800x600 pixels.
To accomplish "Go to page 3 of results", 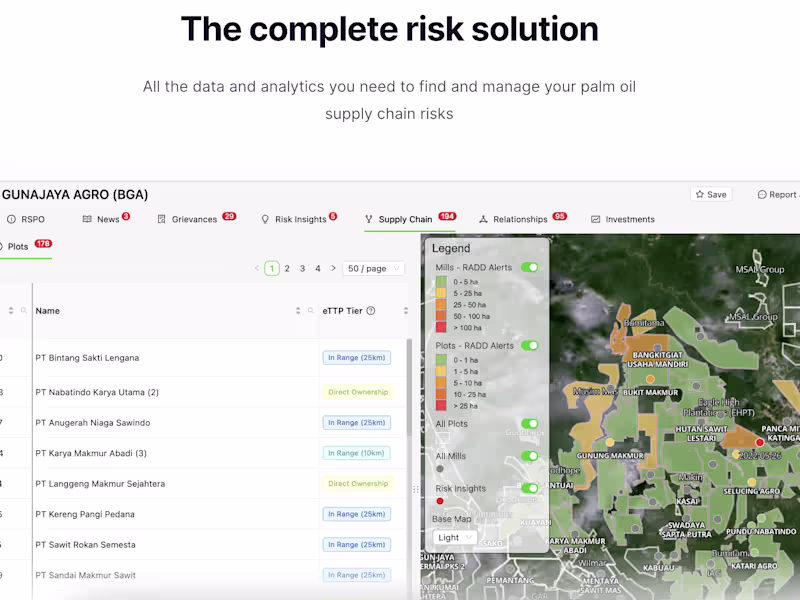I will pyautogui.click(x=303, y=268).
